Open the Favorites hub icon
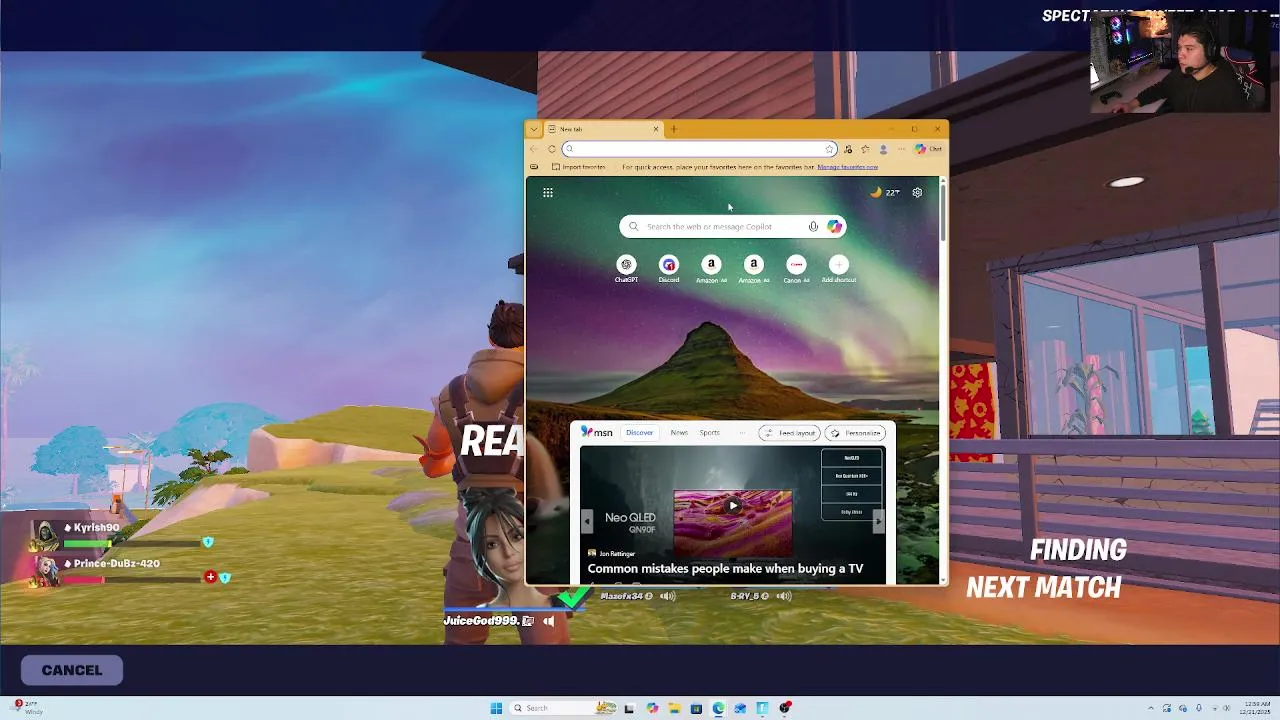The height and width of the screenshot is (720, 1280). coord(865,149)
